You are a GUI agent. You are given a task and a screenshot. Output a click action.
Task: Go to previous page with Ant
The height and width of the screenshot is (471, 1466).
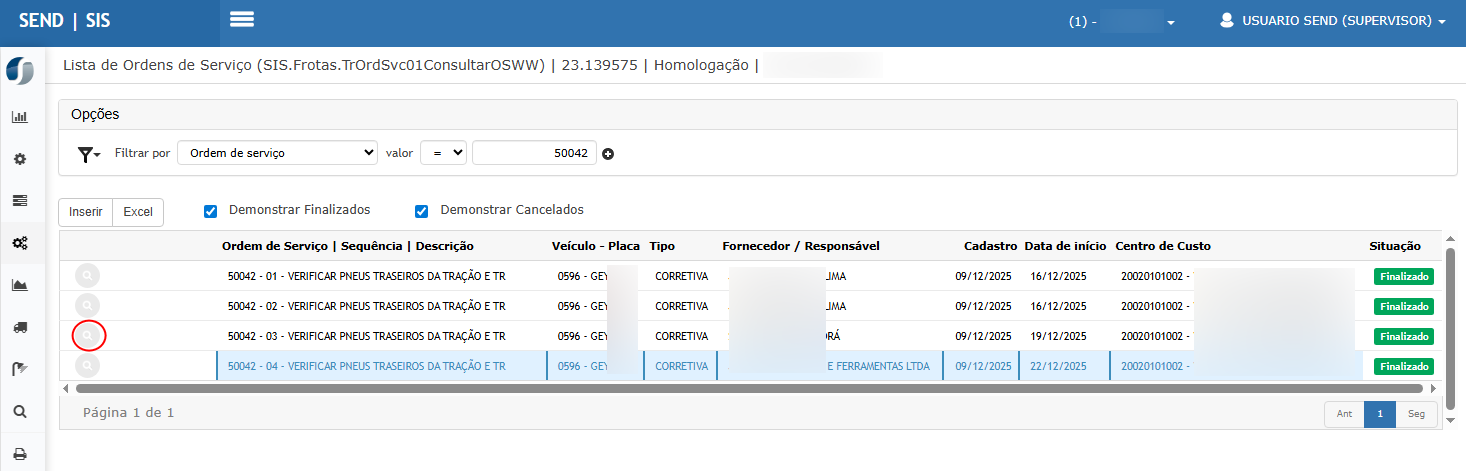(1344, 414)
